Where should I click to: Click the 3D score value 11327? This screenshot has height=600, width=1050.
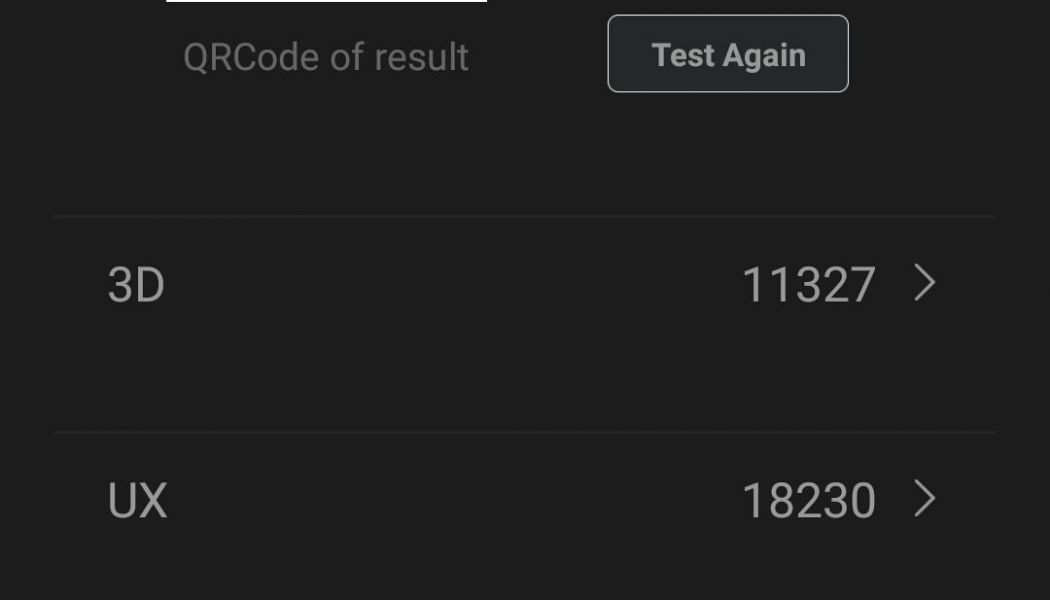tap(808, 285)
